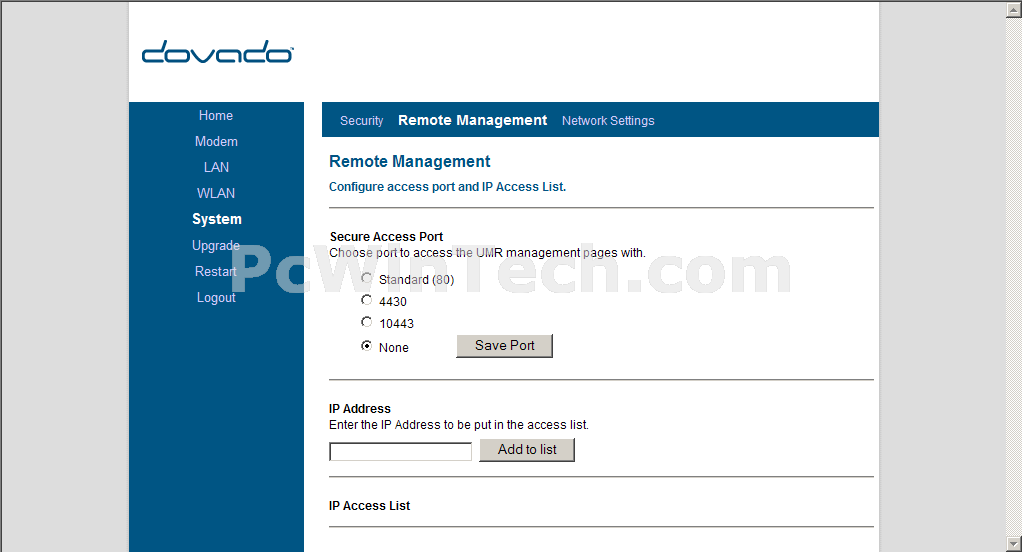Open the WLAN settings page

tap(216, 194)
